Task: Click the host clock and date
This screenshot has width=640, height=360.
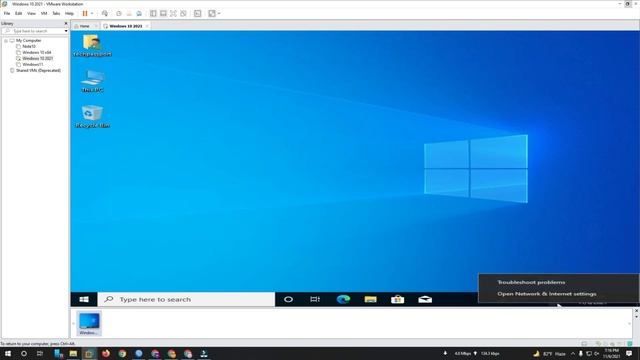Action: (612, 353)
